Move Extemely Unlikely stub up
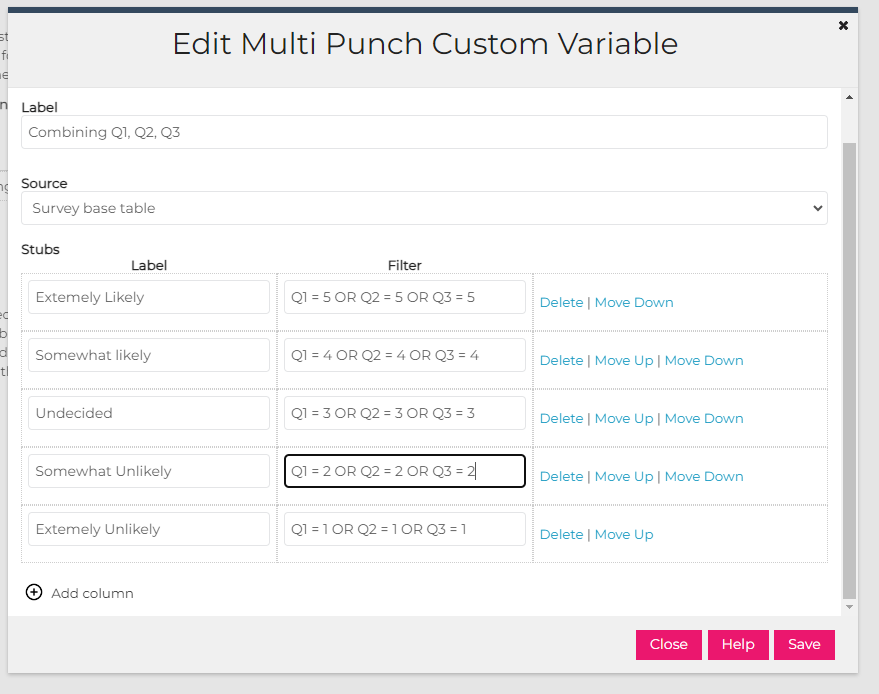 pos(624,535)
